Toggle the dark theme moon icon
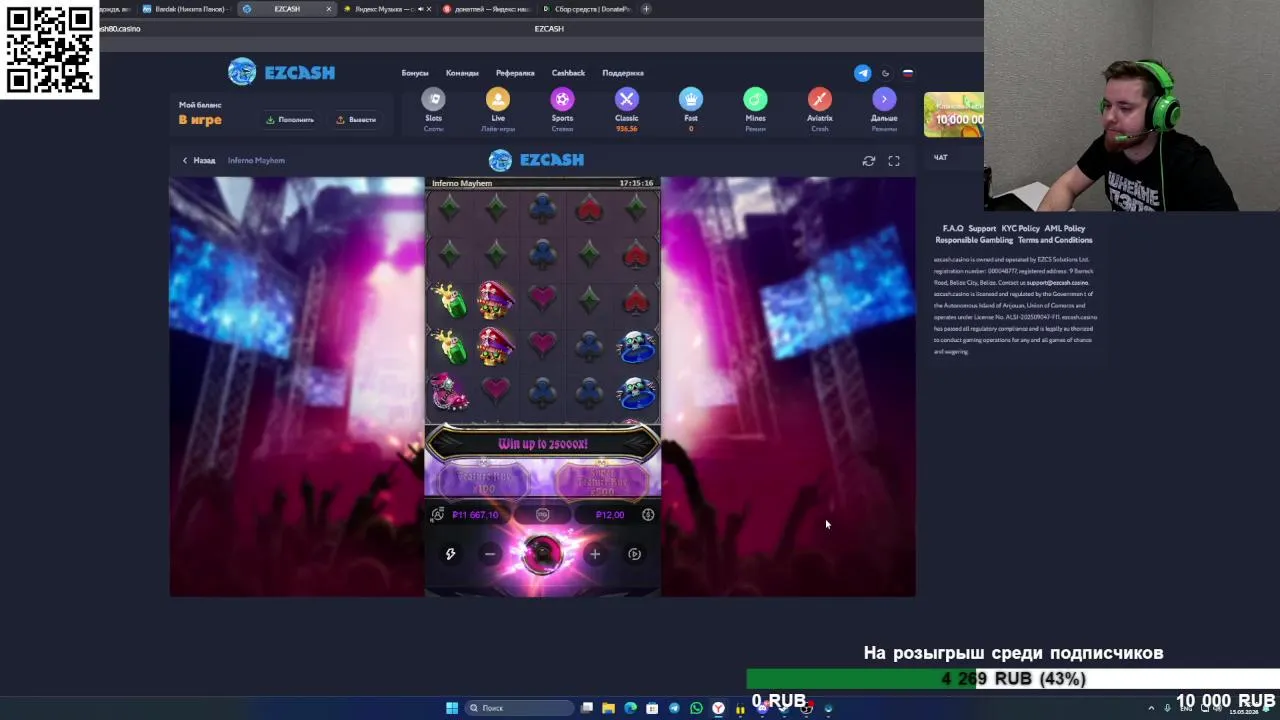1280x720 pixels. [885, 73]
